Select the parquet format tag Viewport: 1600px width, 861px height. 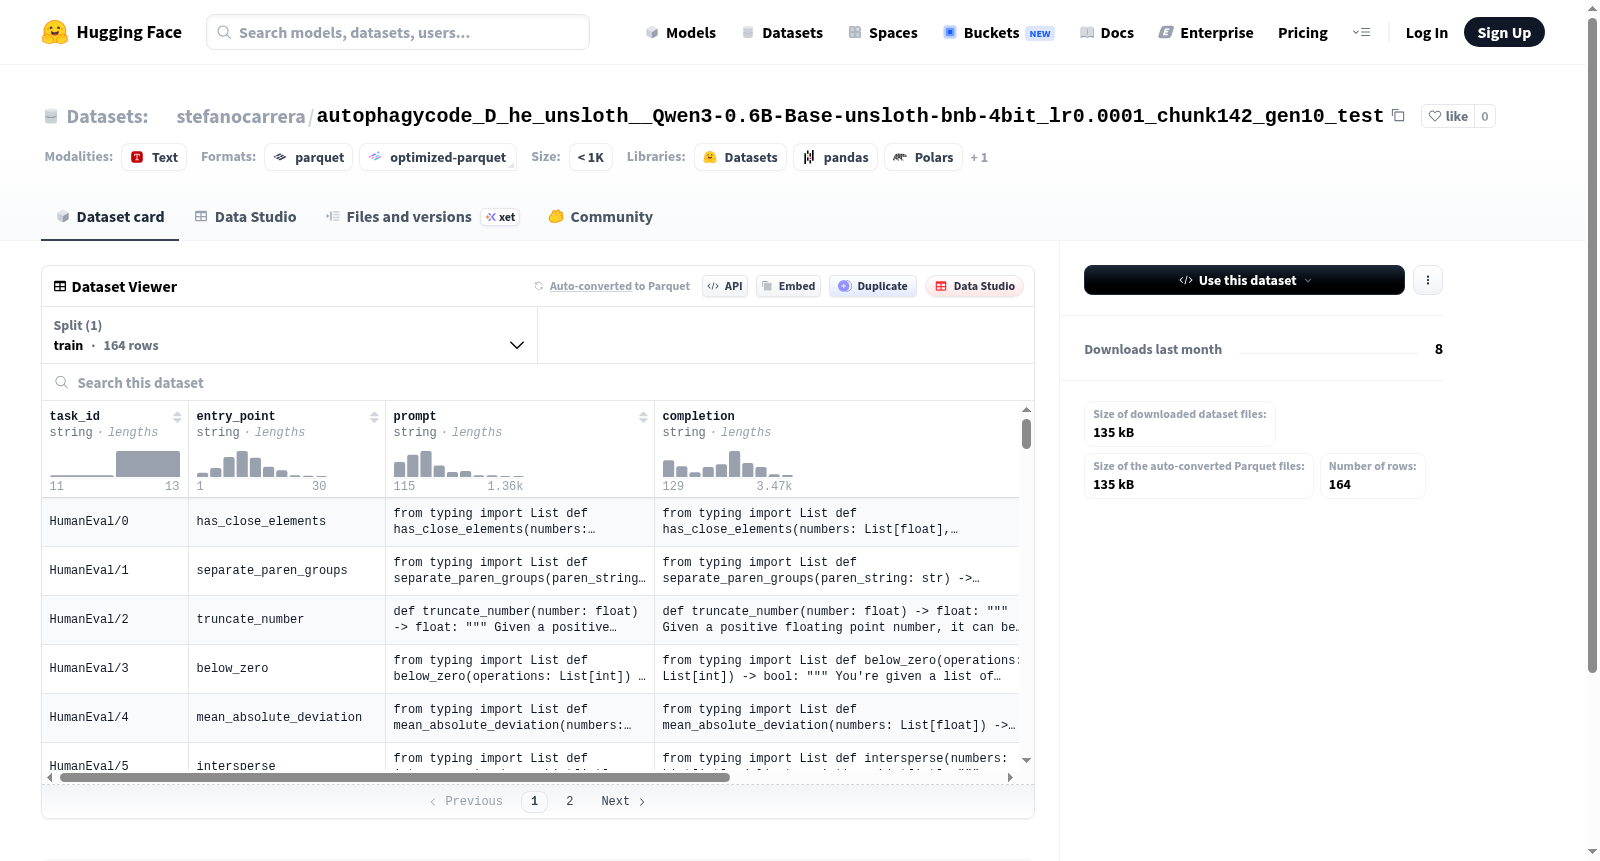[308, 157]
